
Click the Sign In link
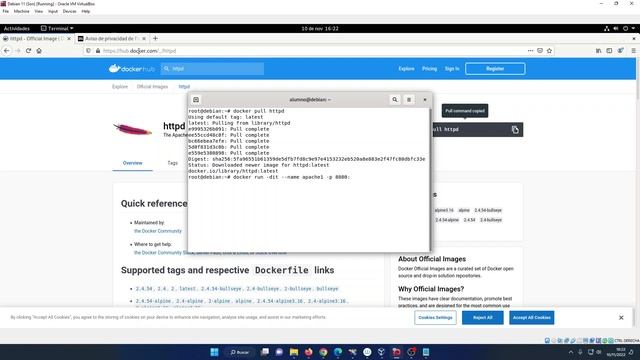click(452, 69)
